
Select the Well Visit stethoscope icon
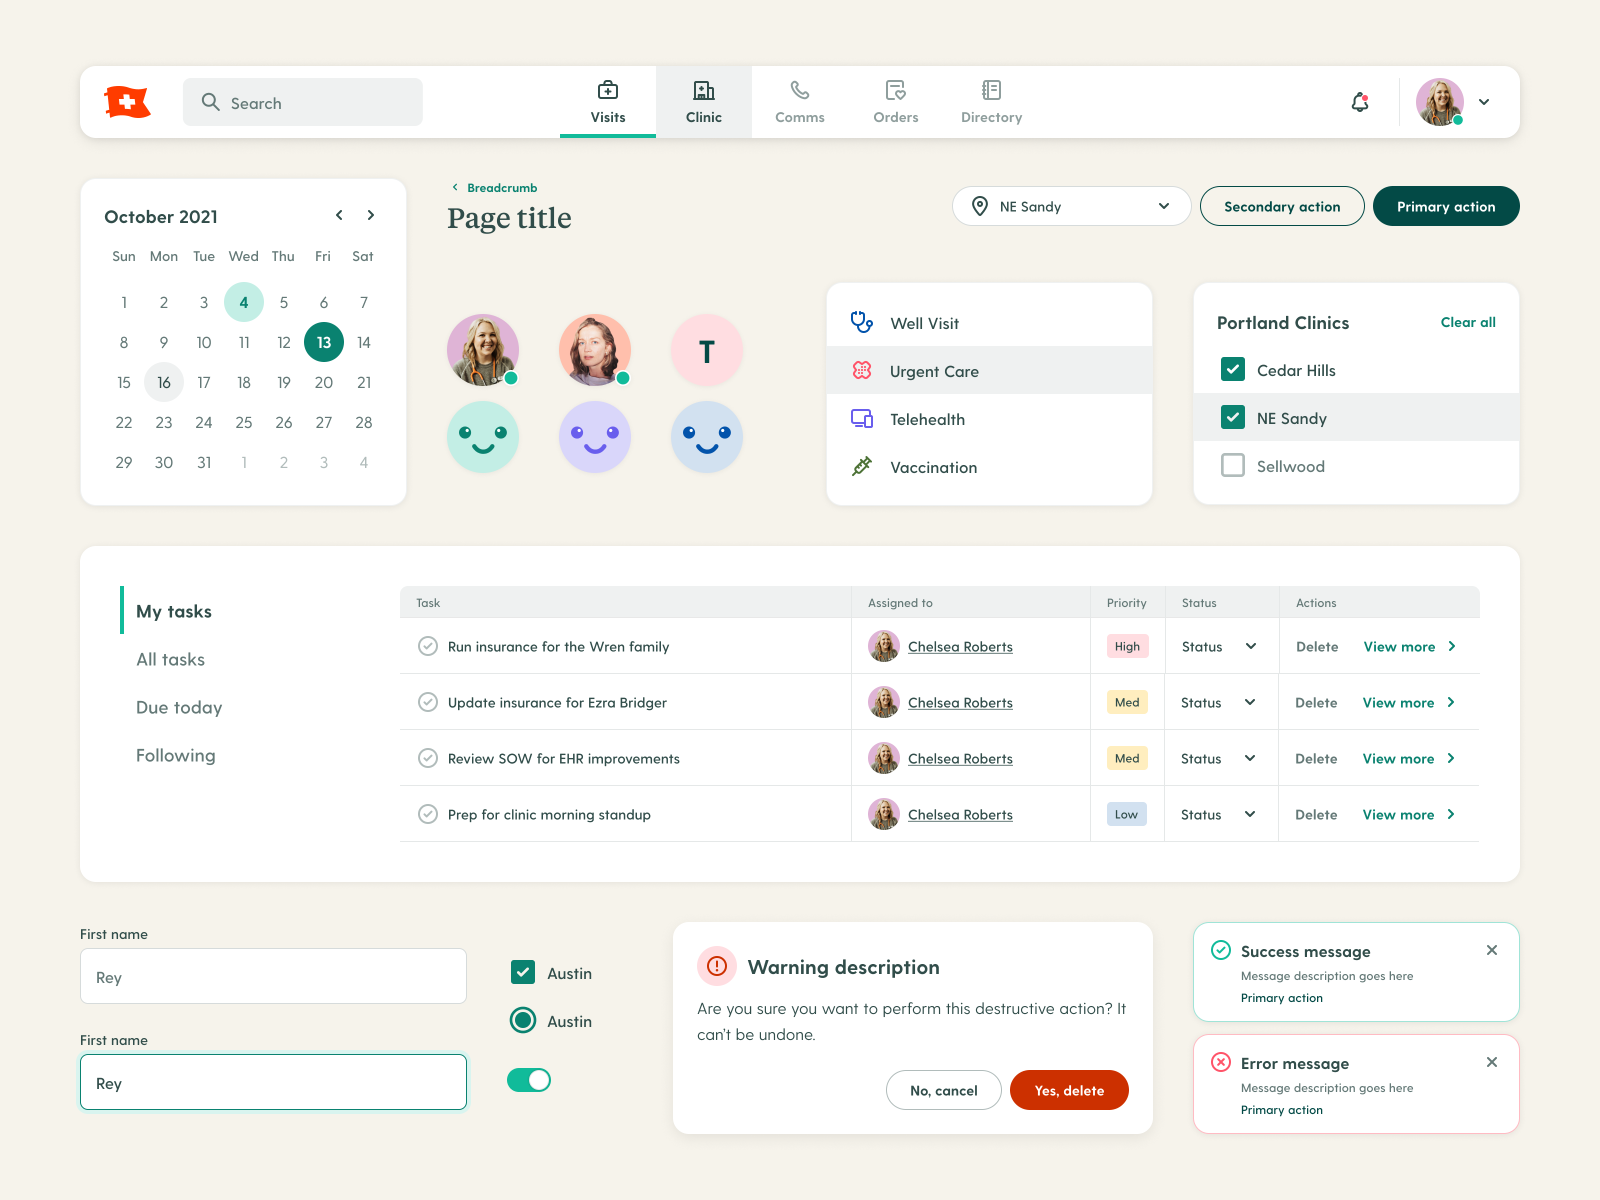click(x=861, y=322)
